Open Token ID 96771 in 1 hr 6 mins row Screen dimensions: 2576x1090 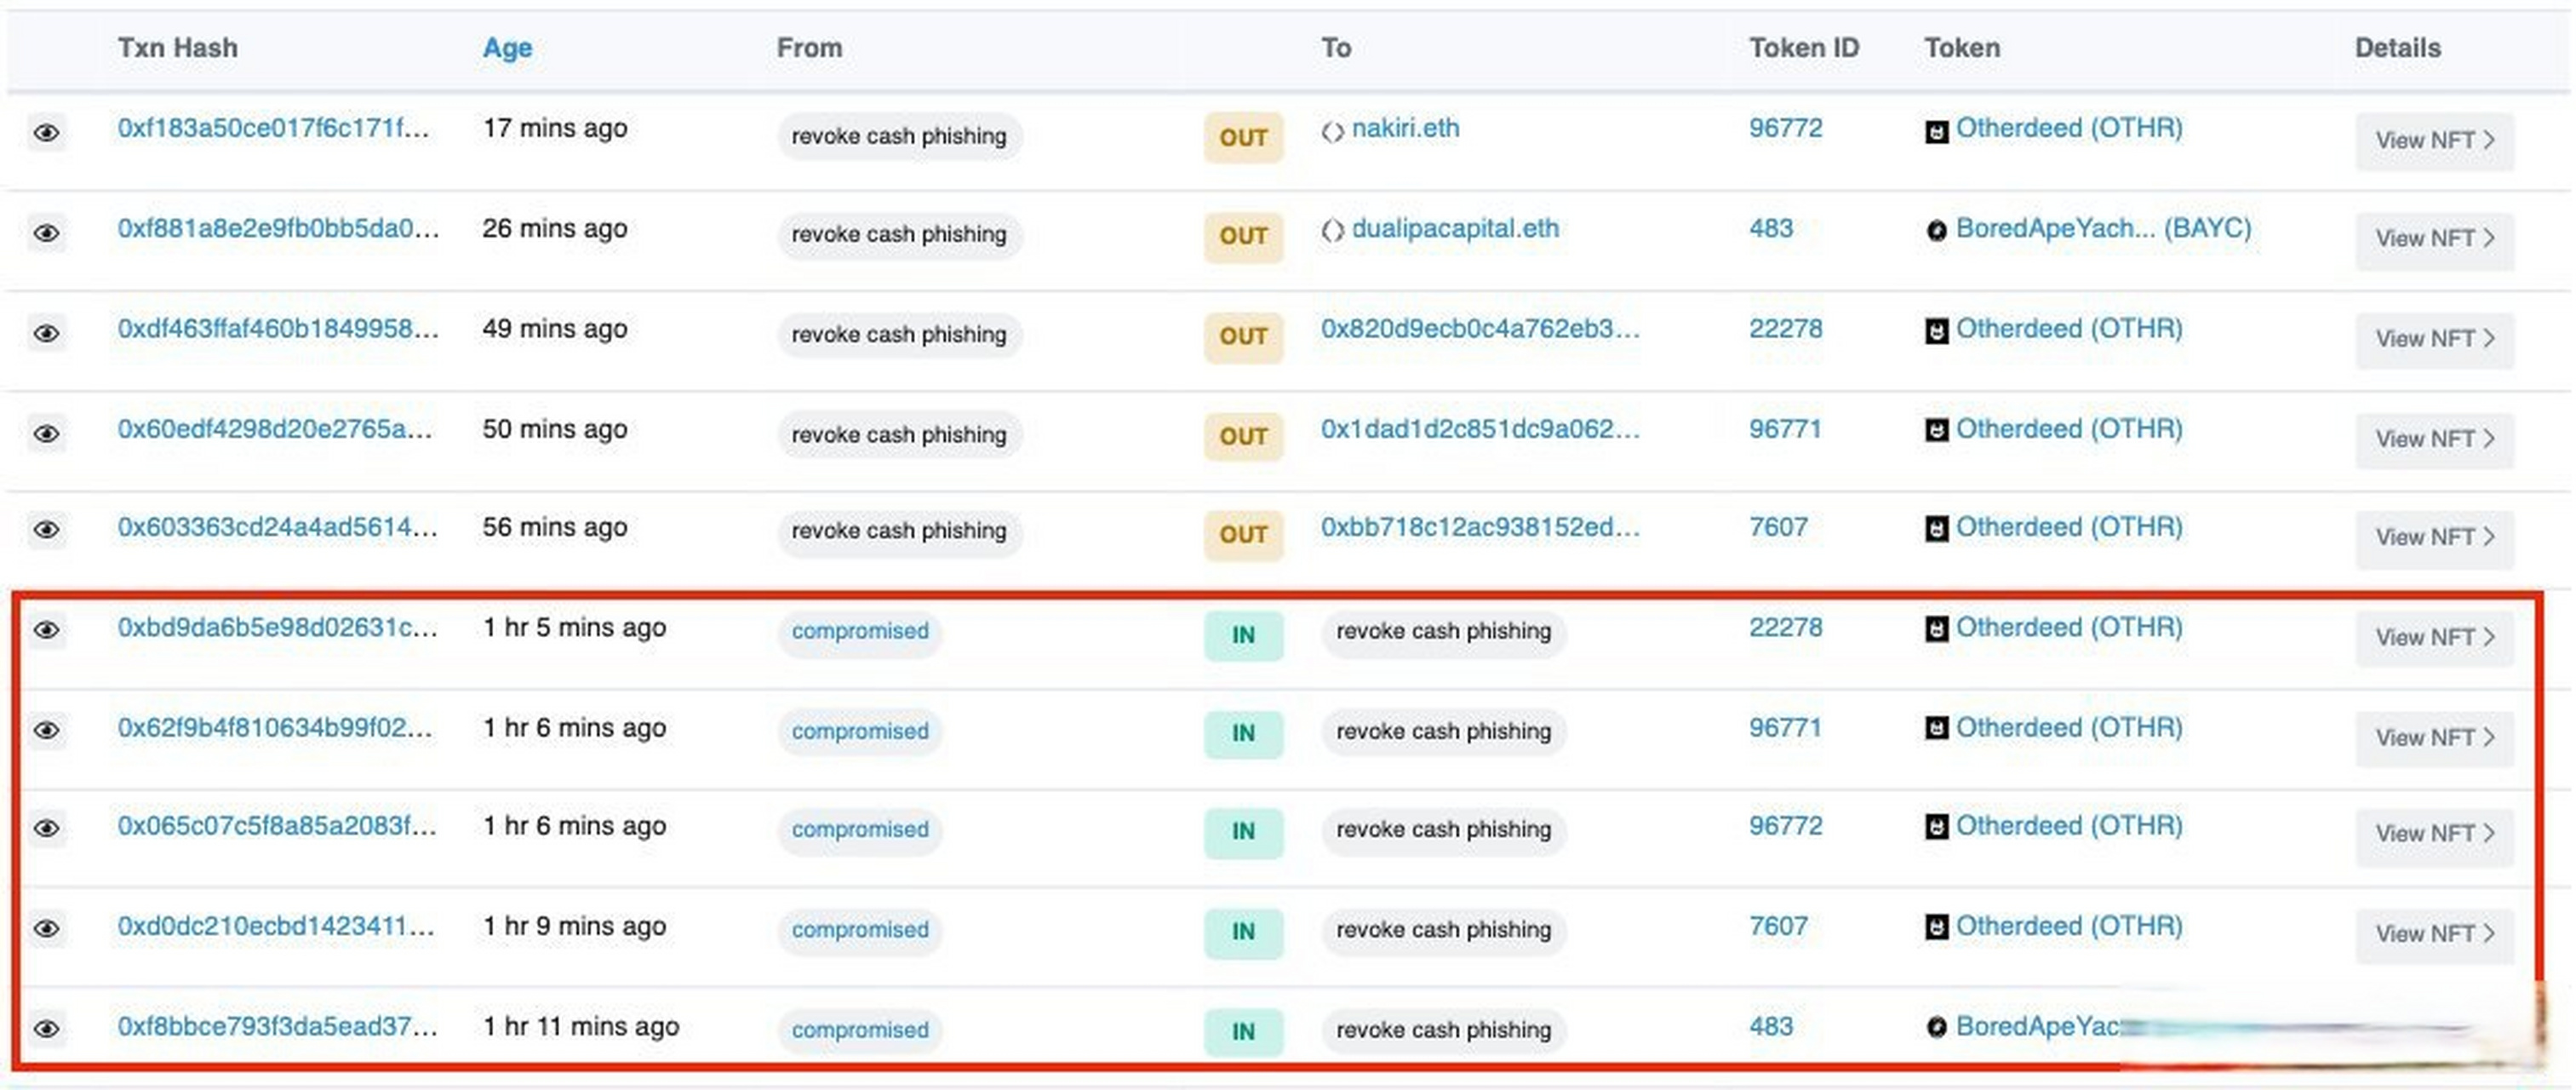click(x=1785, y=727)
